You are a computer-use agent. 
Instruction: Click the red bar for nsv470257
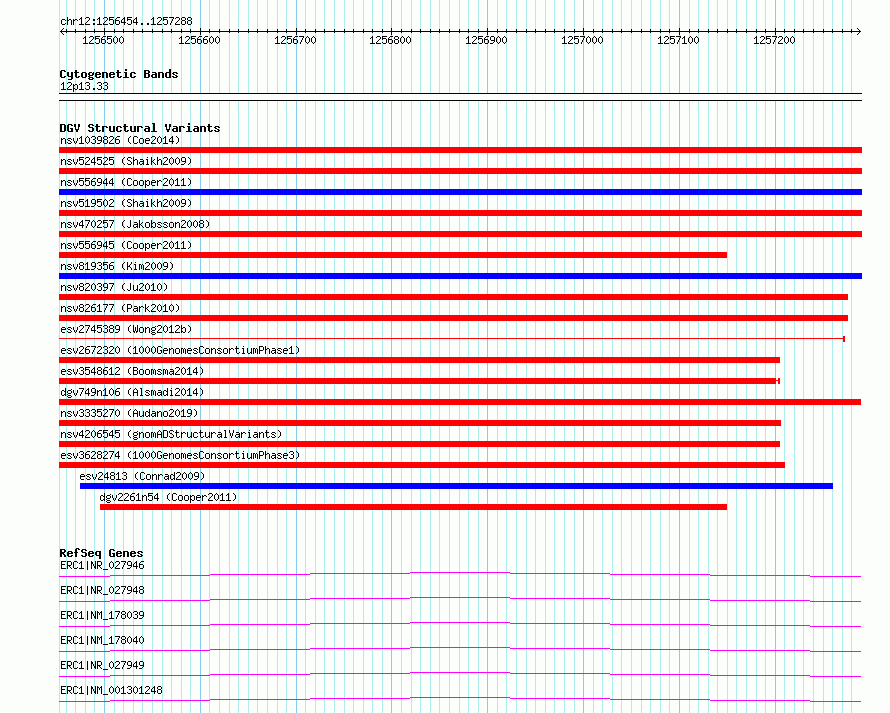(460, 234)
